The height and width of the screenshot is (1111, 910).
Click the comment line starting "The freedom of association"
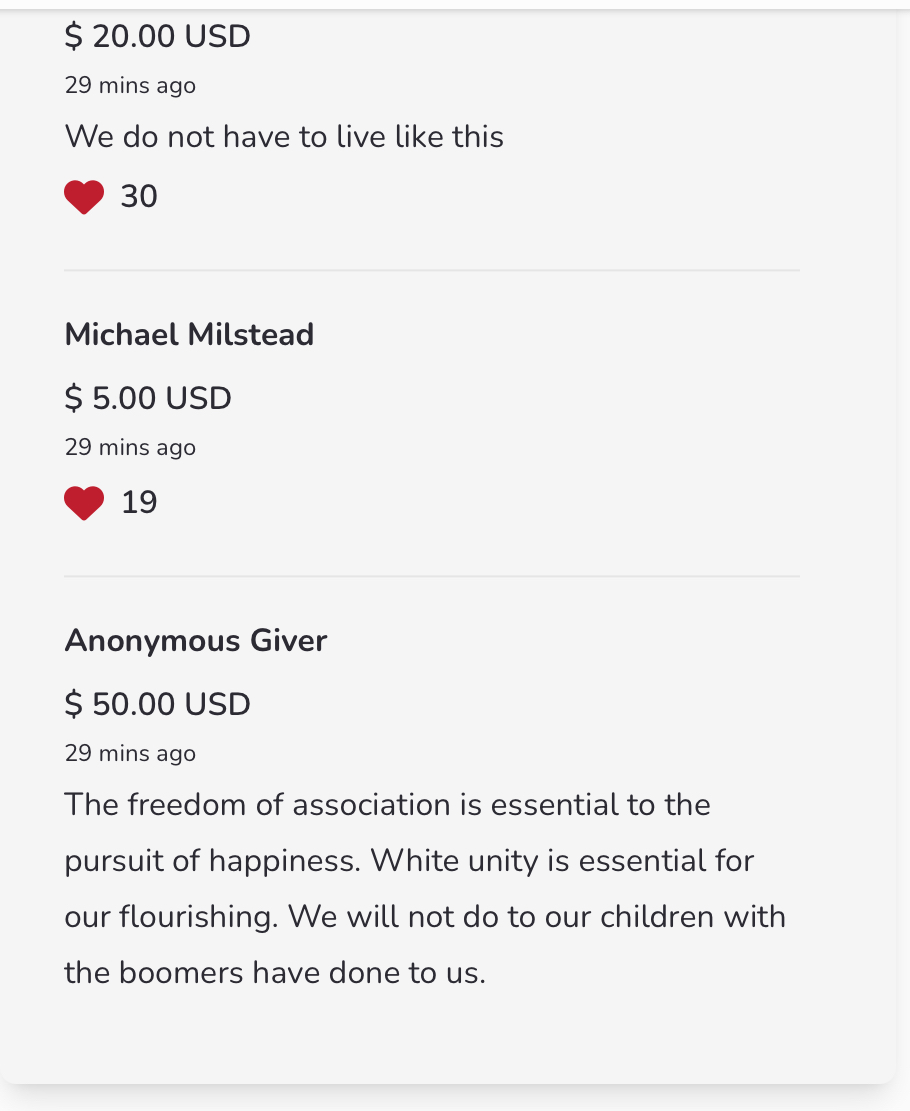click(387, 805)
